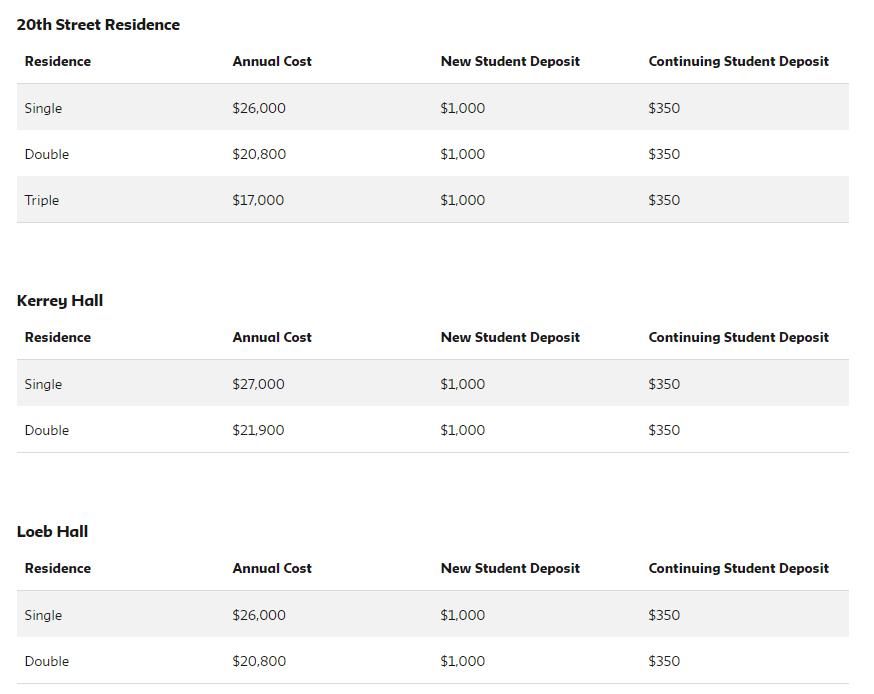Viewport: 874px width, 694px height.
Task: Click the 20th Street Residence heading
Action: (98, 25)
